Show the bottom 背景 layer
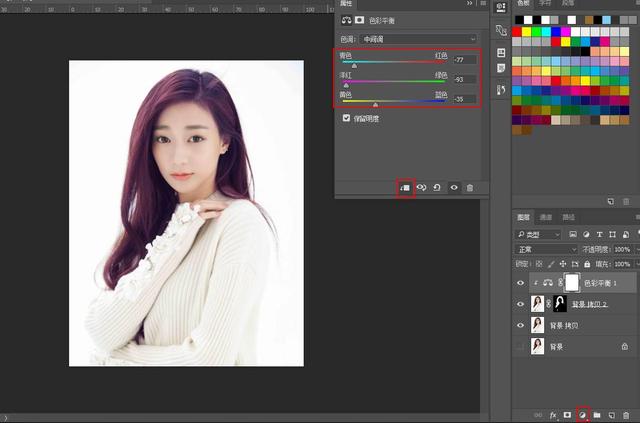 tap(519, 346)
